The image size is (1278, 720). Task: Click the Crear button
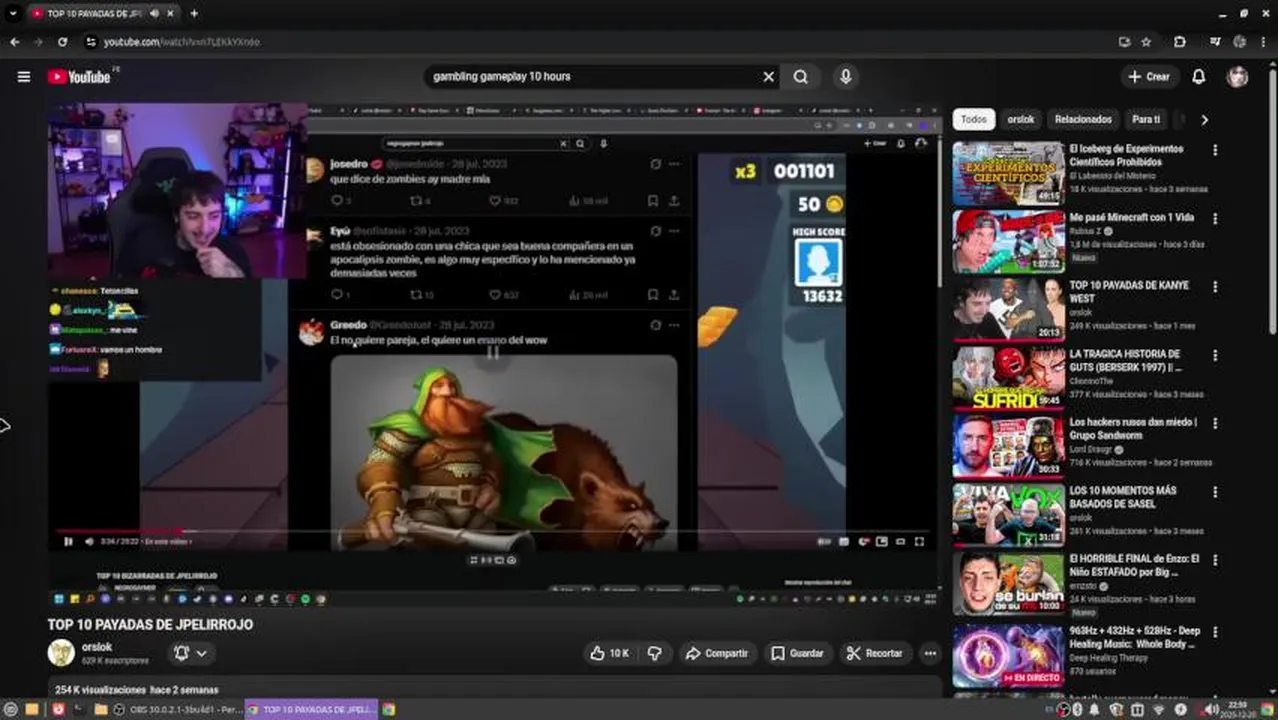tap(1148, 77)
